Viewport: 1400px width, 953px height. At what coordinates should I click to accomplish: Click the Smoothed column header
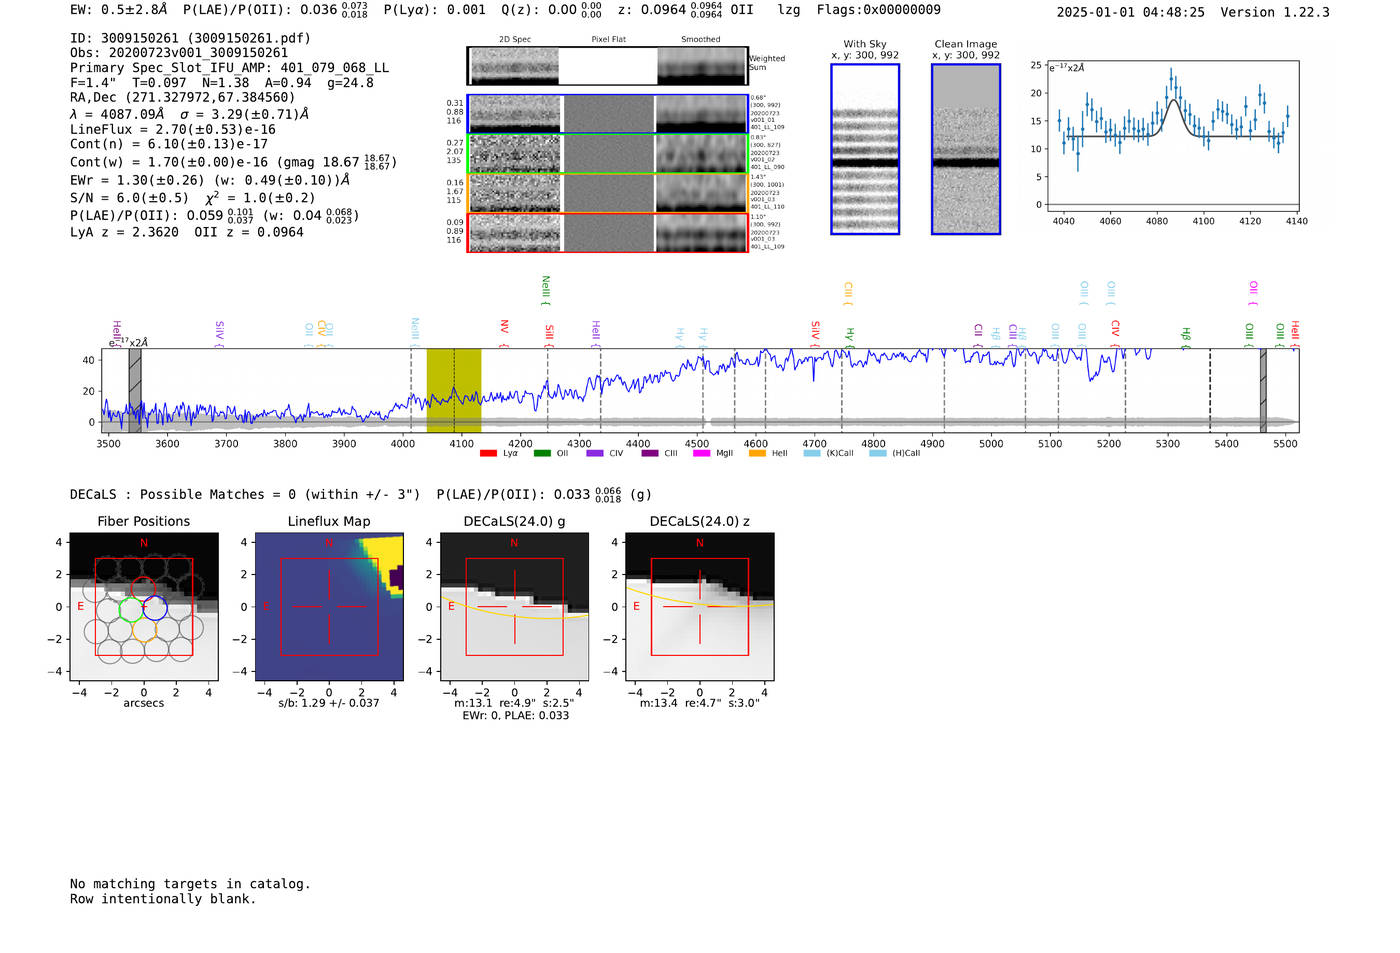[700, 39]
